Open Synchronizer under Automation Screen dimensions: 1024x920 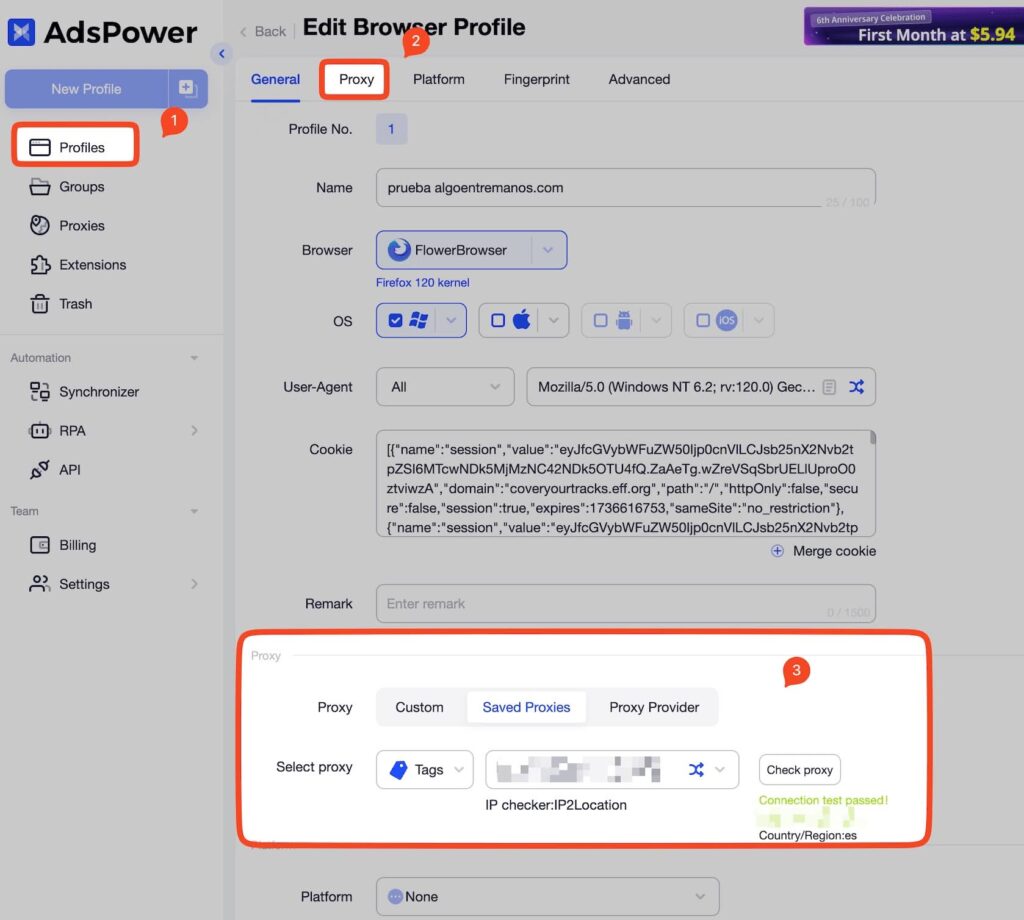(x=99, y=392)
